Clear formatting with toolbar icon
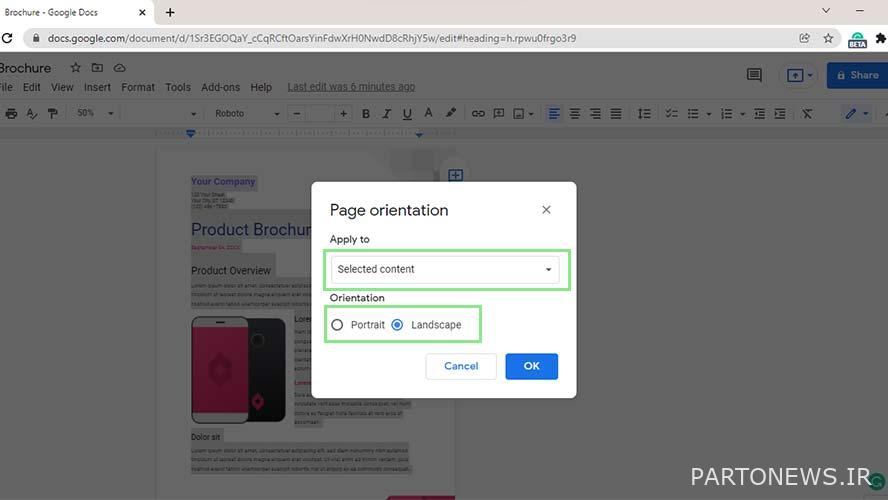The image size is (888, 500). point(806,114)
